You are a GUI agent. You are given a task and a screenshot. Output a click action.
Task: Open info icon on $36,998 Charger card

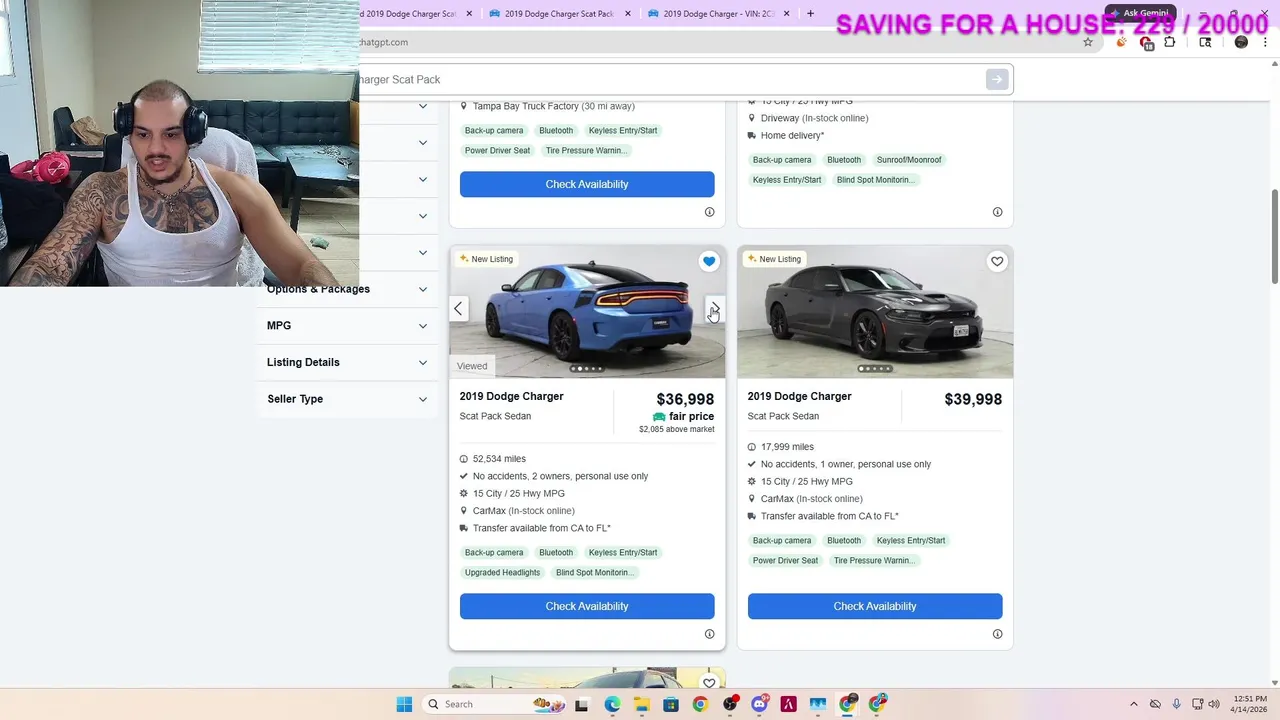coord(709,634)
